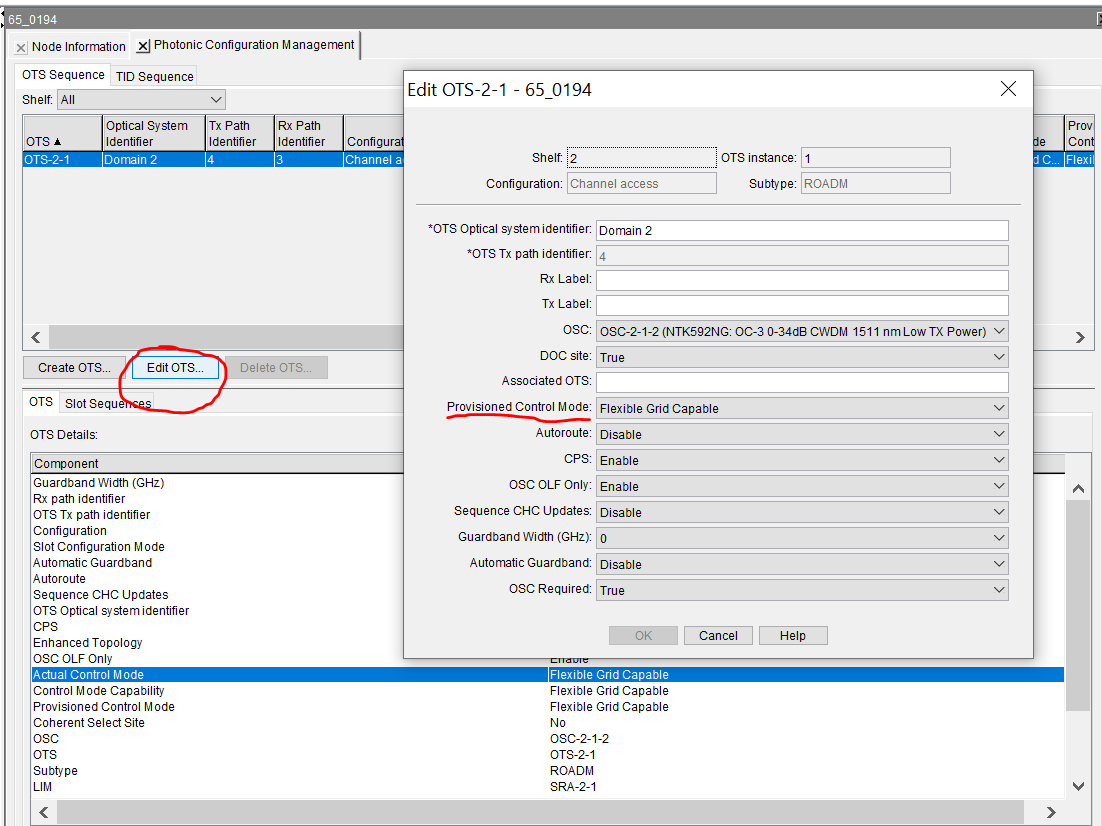
Task: Select the OTS details tab
Action: pos(41,402)
